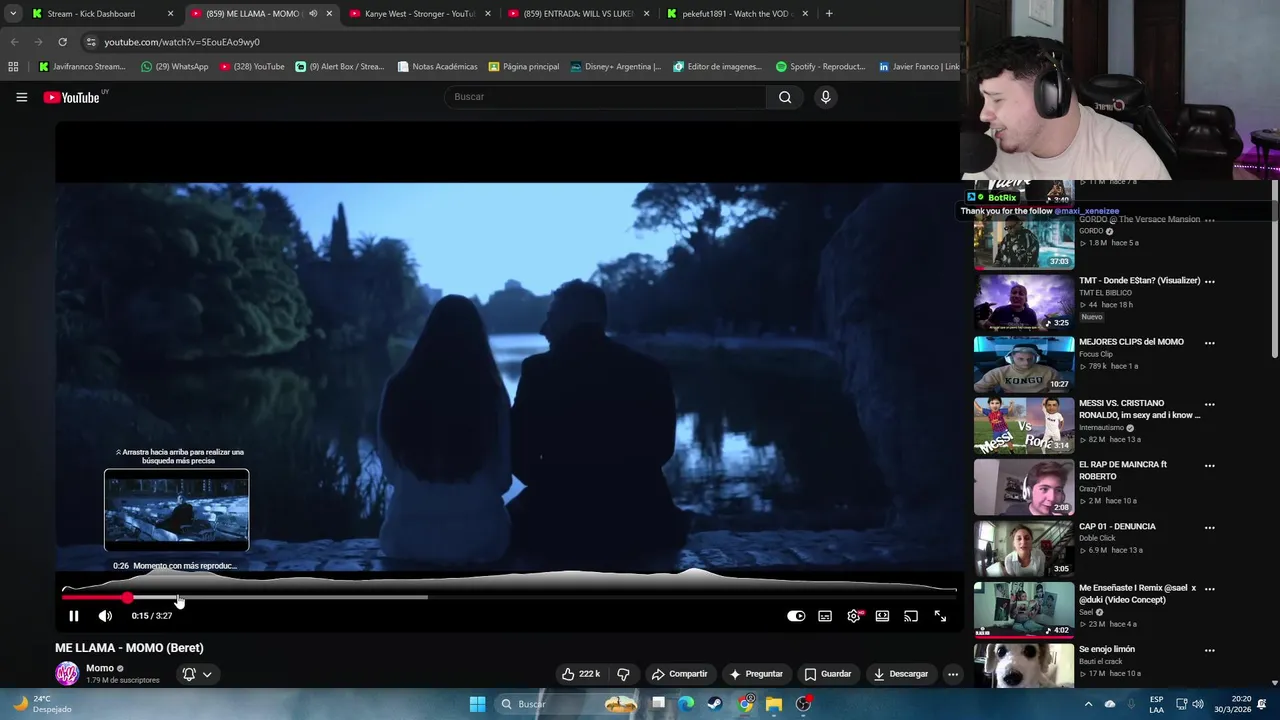1280x720 pixels.
Task: Open the player settings gear
Action: pyautogui.click(x=854, y=616)
